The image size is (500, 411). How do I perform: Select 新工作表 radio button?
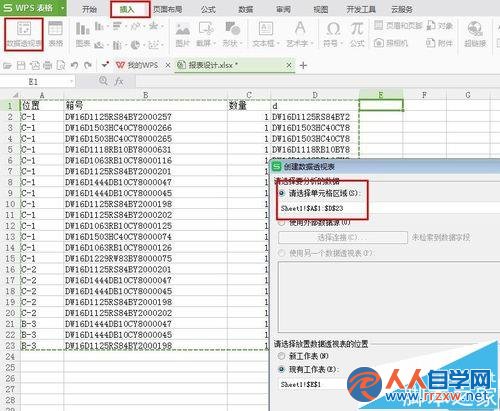(x=282, y=356)
